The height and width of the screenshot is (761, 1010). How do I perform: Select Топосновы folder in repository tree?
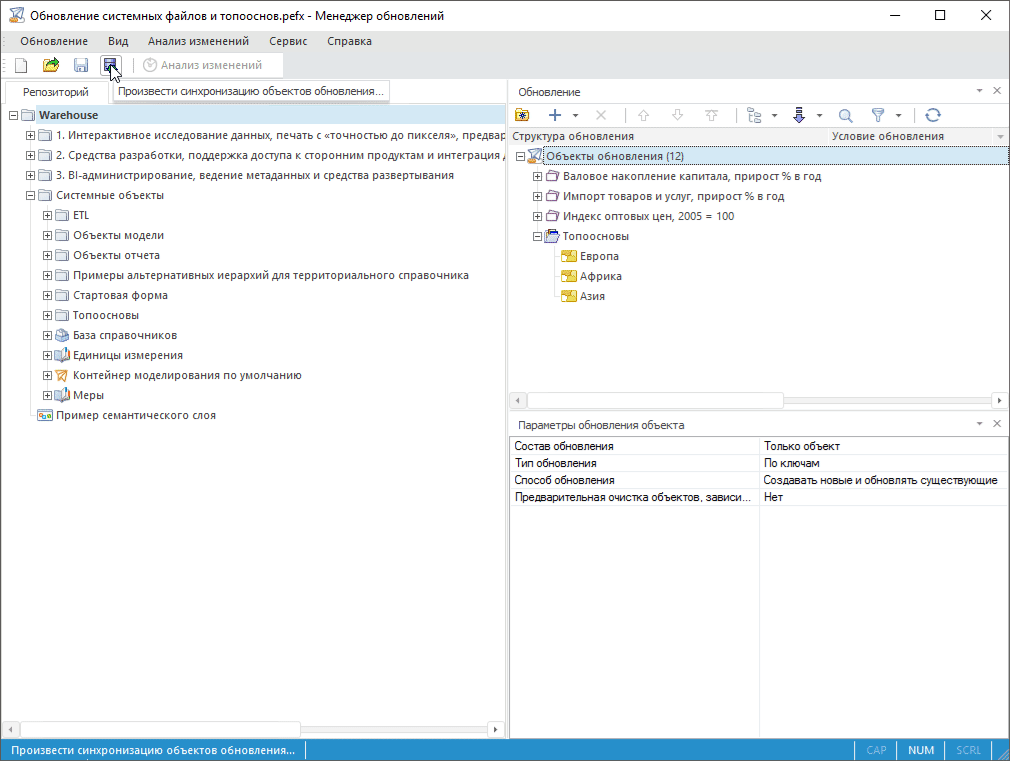106,315
